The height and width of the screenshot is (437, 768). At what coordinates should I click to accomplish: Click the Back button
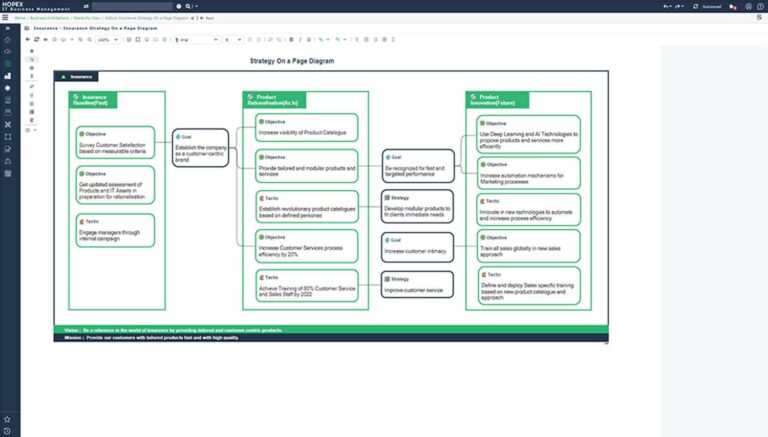tap(208, 18)
